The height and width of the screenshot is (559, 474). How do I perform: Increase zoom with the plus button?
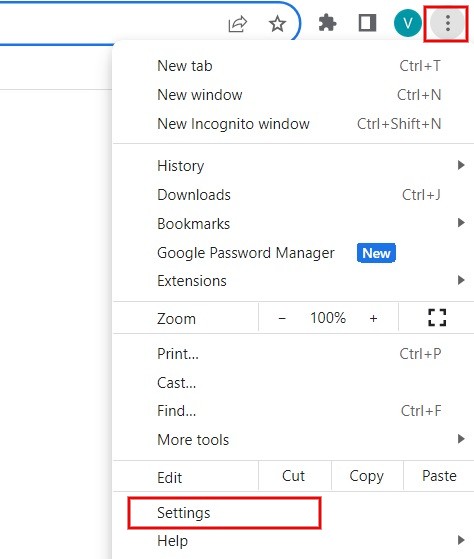(x=373, y=318)
